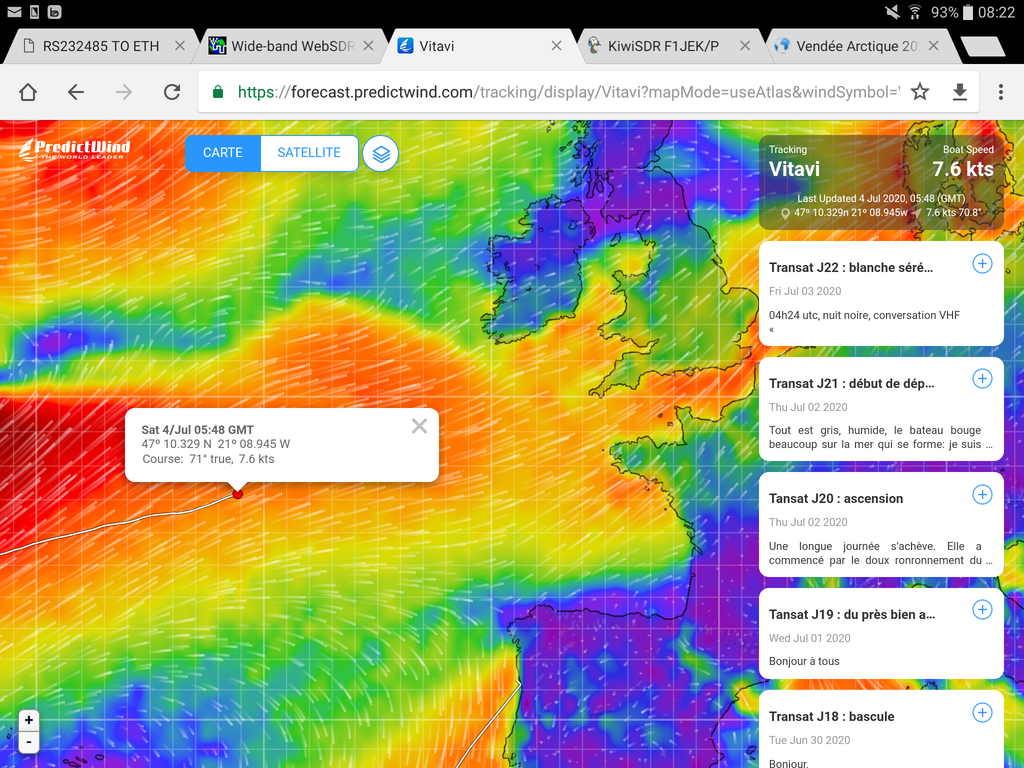1024x768 pixels.
Task: Go back to the previous page
Action: pyautogui.click(x=76, y=92)
